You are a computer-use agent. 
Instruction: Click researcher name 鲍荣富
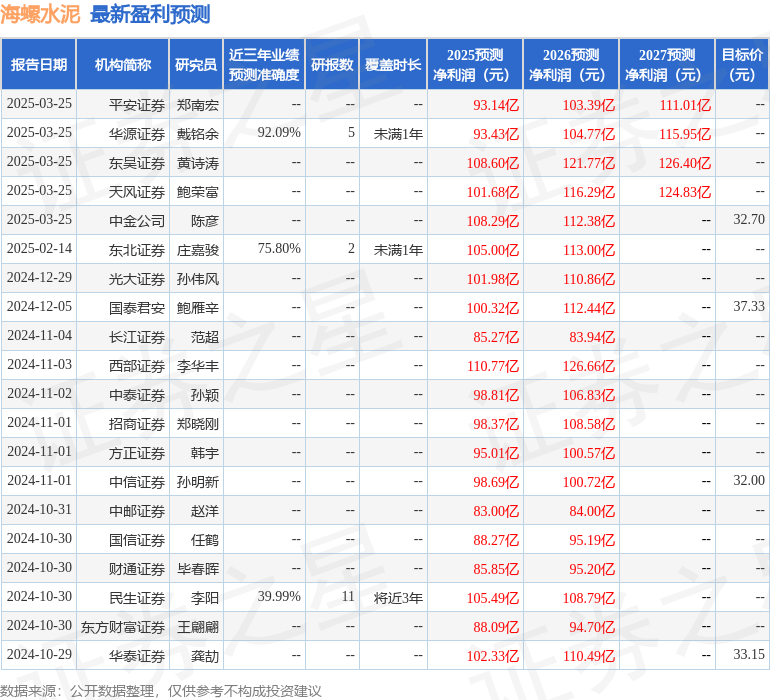(198, 192)
